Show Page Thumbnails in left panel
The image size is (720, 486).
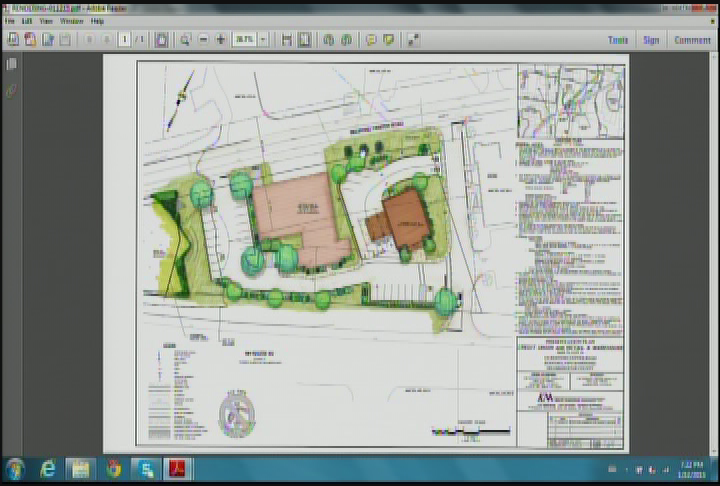point(11,64)
